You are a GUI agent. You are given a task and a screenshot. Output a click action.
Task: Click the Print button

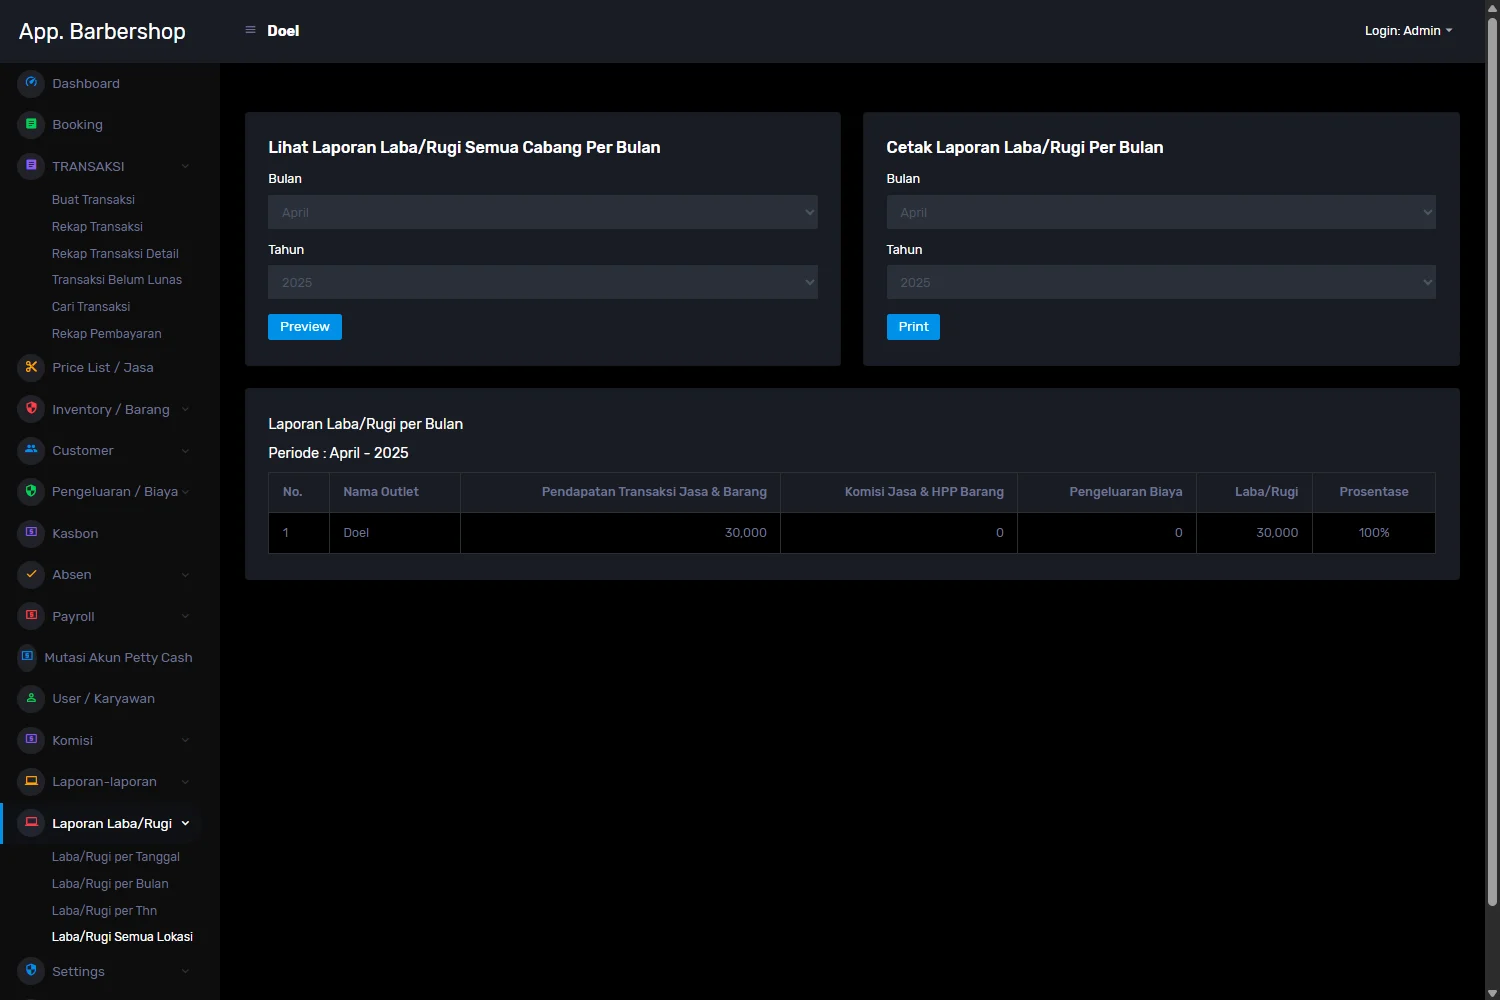point(913,327)
